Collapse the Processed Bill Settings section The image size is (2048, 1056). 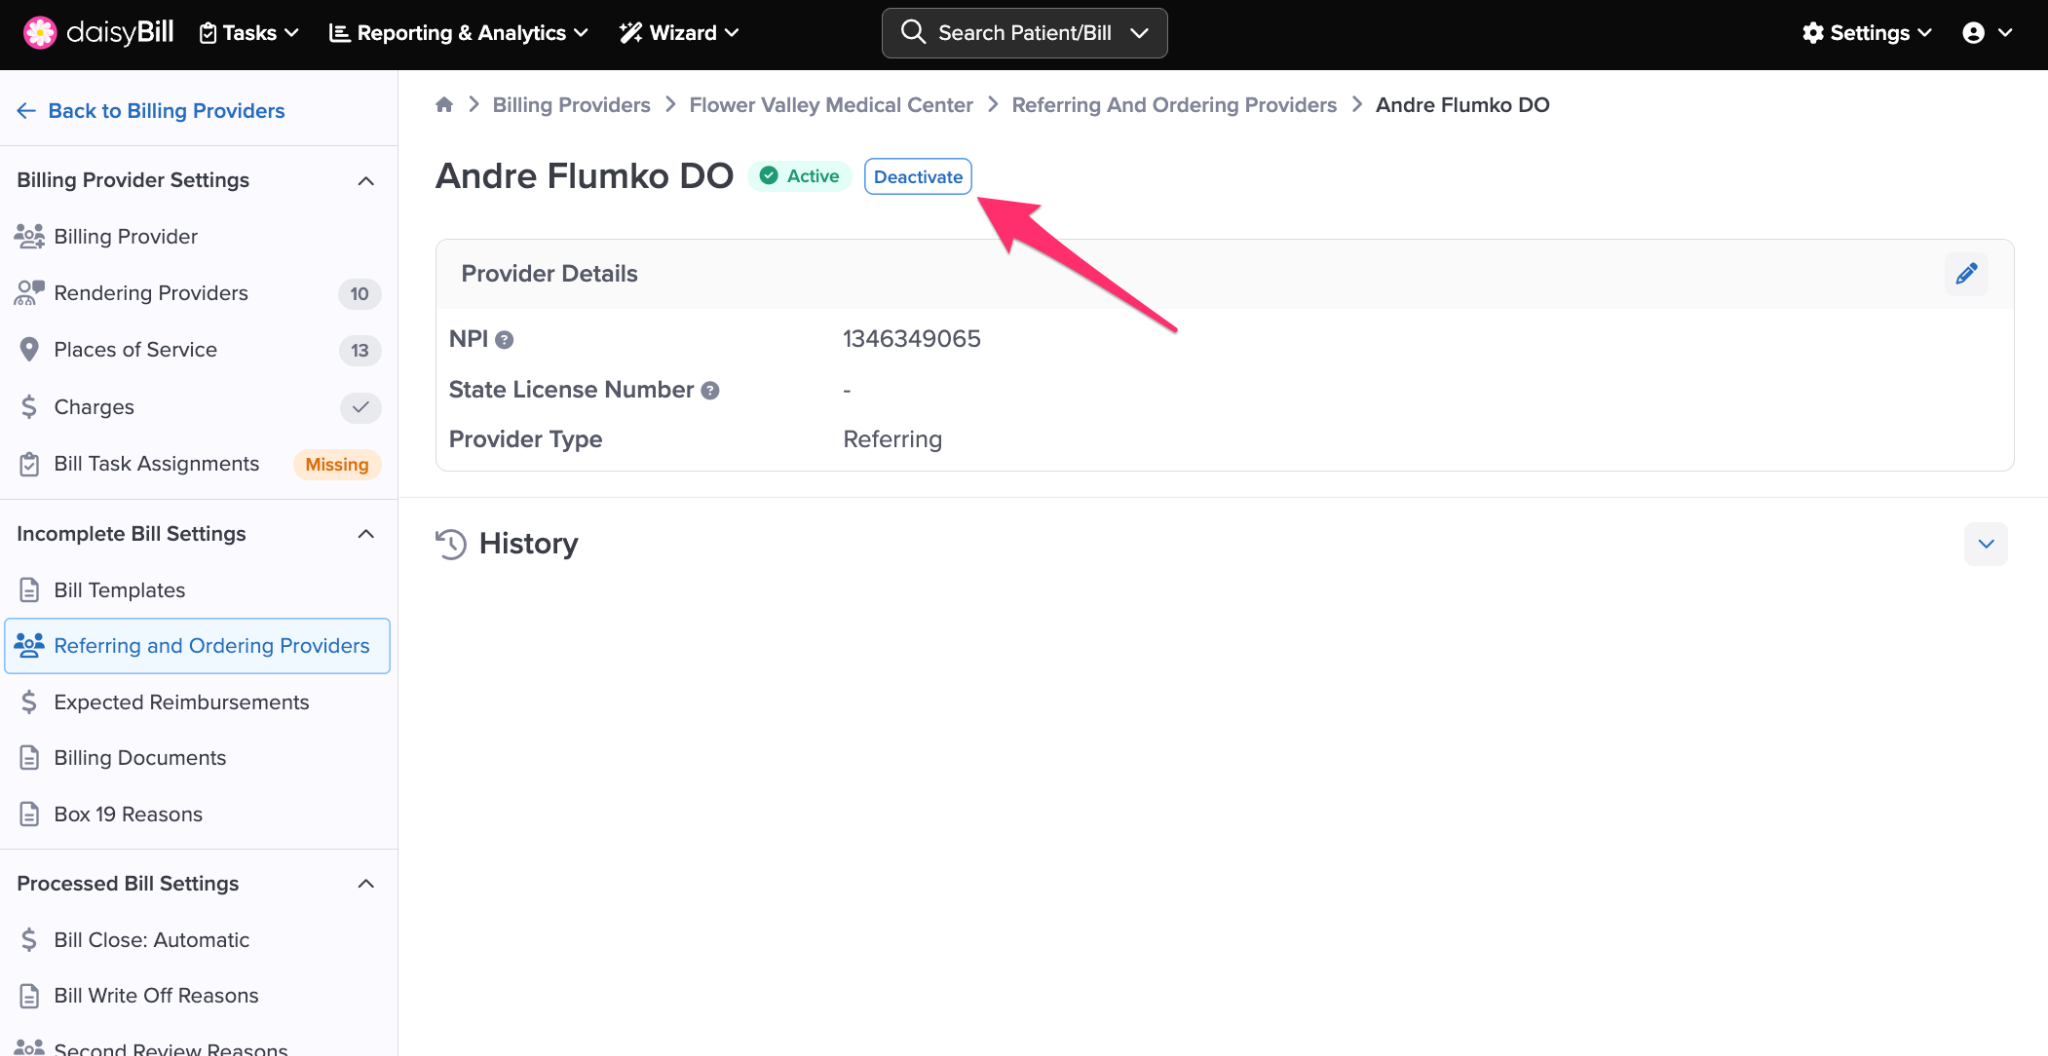tap(366, 884)
